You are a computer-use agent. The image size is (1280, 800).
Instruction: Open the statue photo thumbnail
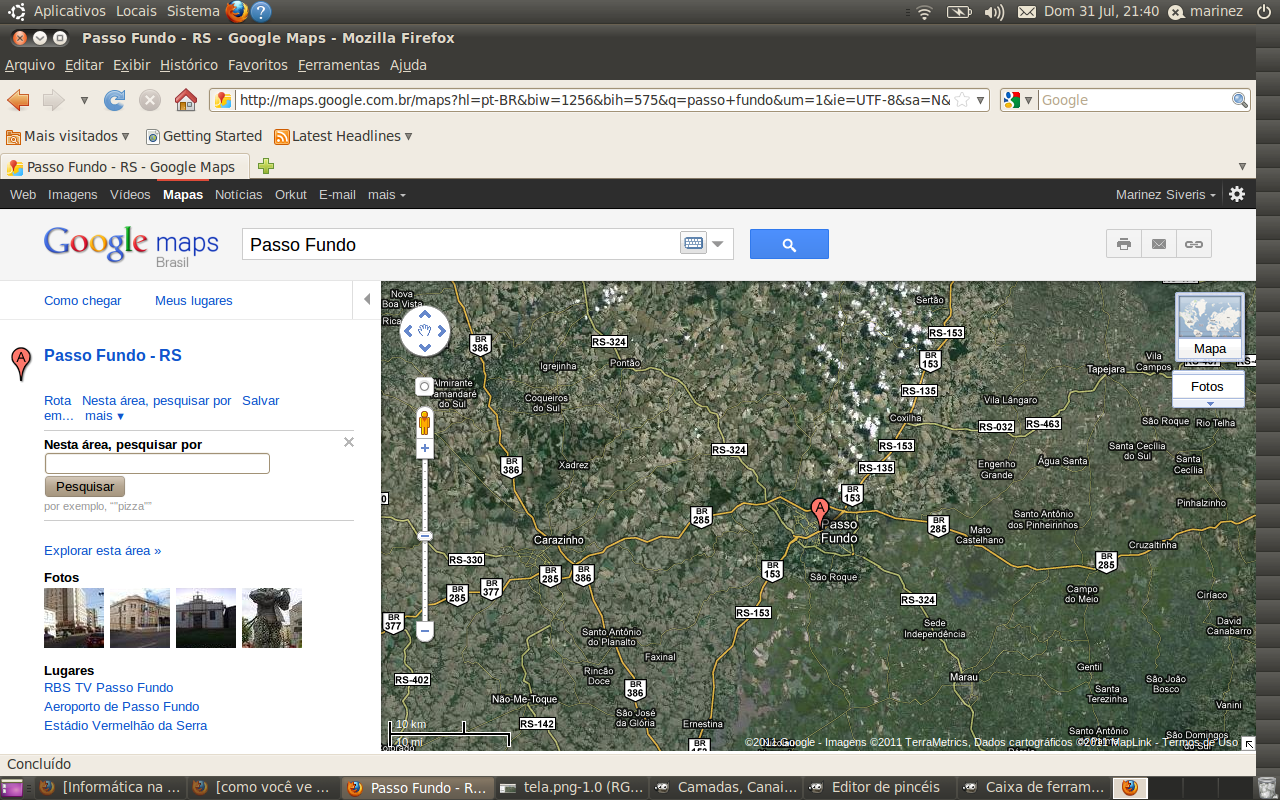[x=272, y=618]
